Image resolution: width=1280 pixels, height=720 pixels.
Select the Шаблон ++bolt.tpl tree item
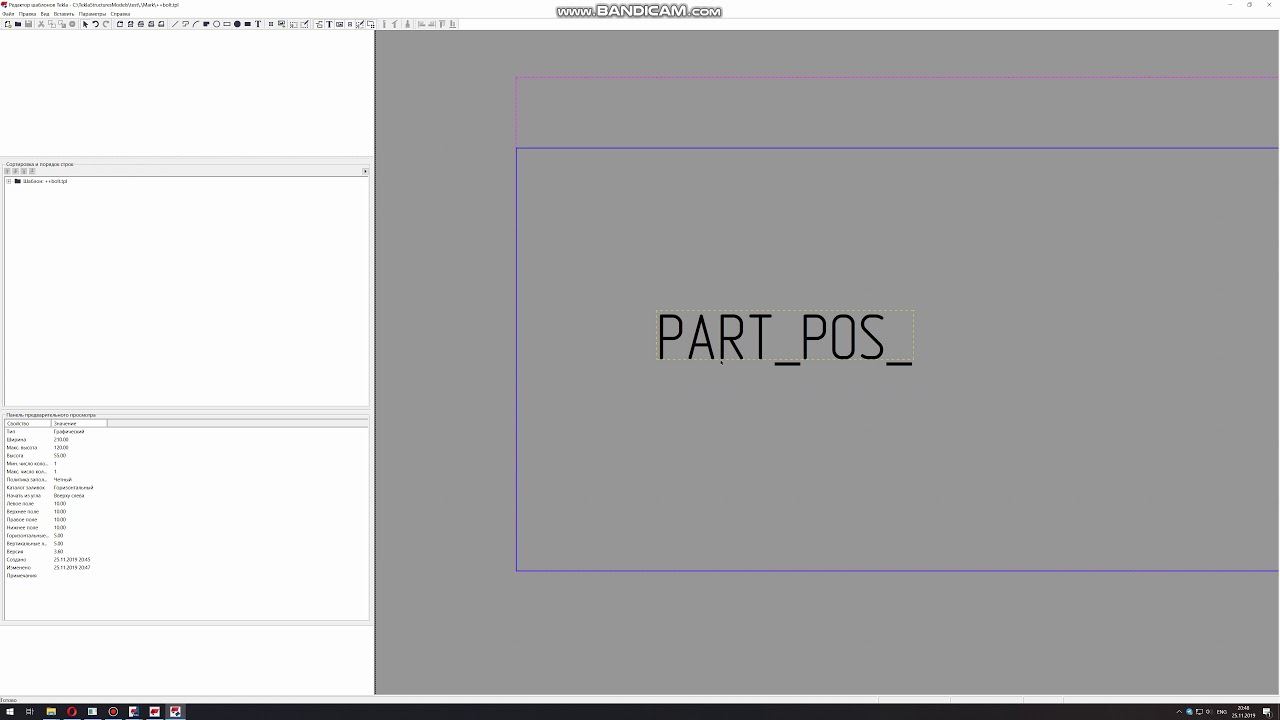pos(45,181)
